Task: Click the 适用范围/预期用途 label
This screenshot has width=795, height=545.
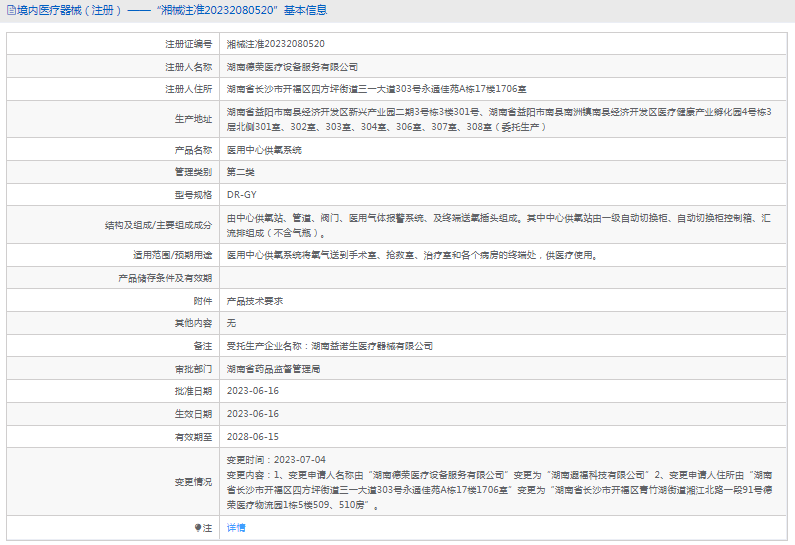Action: [x=172, y=256]
